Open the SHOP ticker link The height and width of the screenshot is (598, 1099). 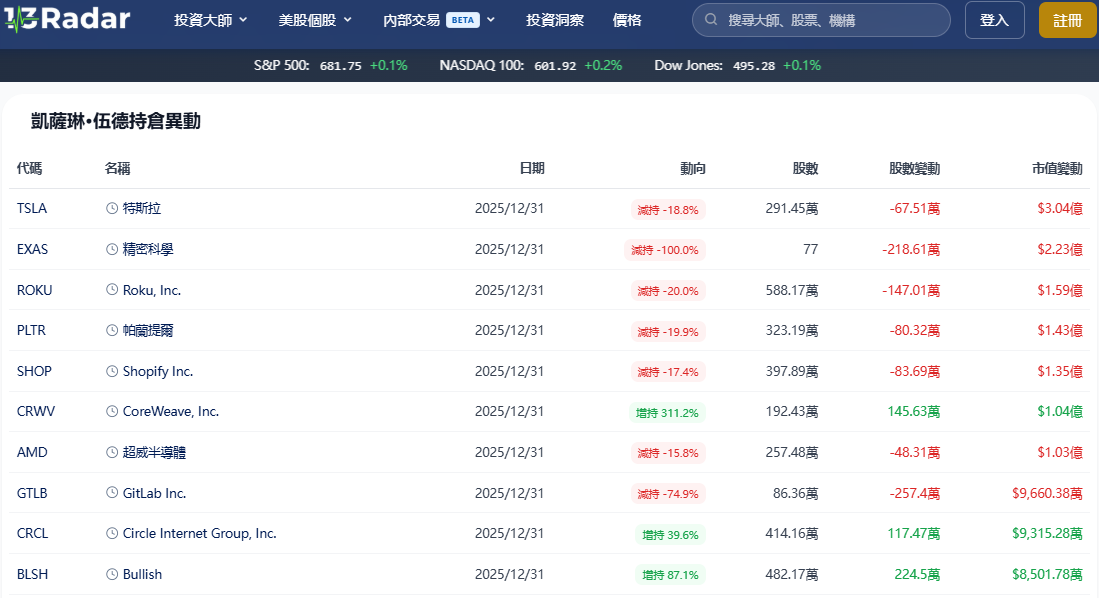pos(34,371)
